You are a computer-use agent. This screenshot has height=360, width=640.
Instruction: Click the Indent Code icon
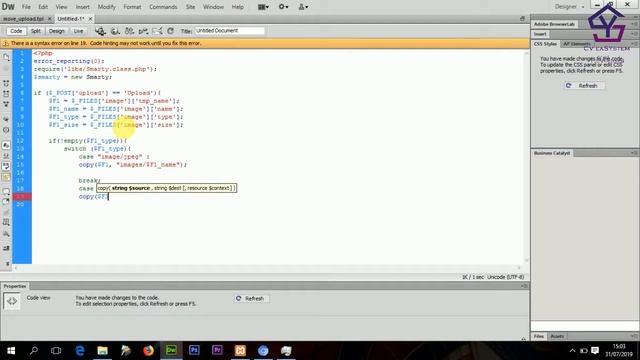pos(6,248)
